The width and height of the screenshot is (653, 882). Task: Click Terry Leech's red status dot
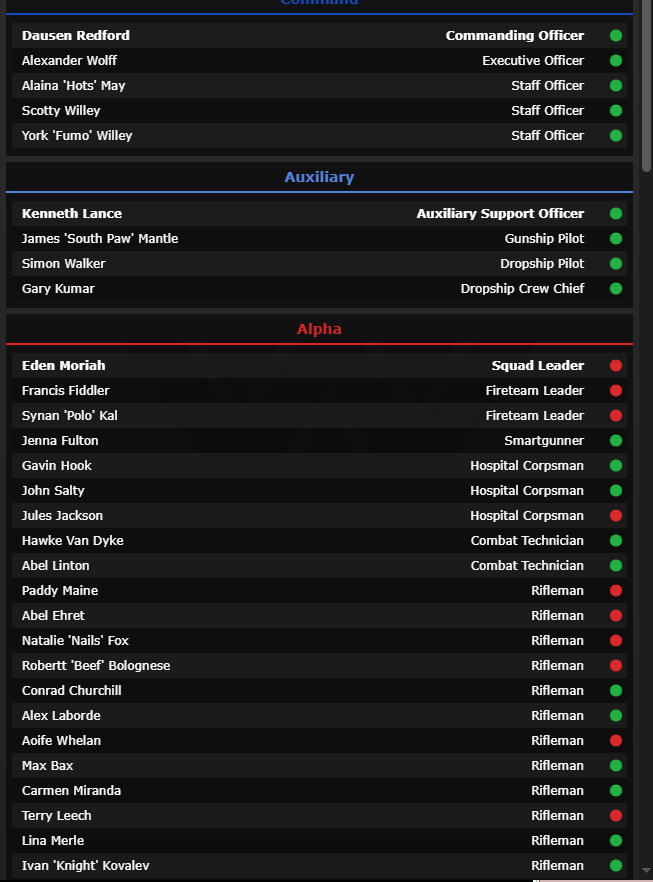click(616, 816)
